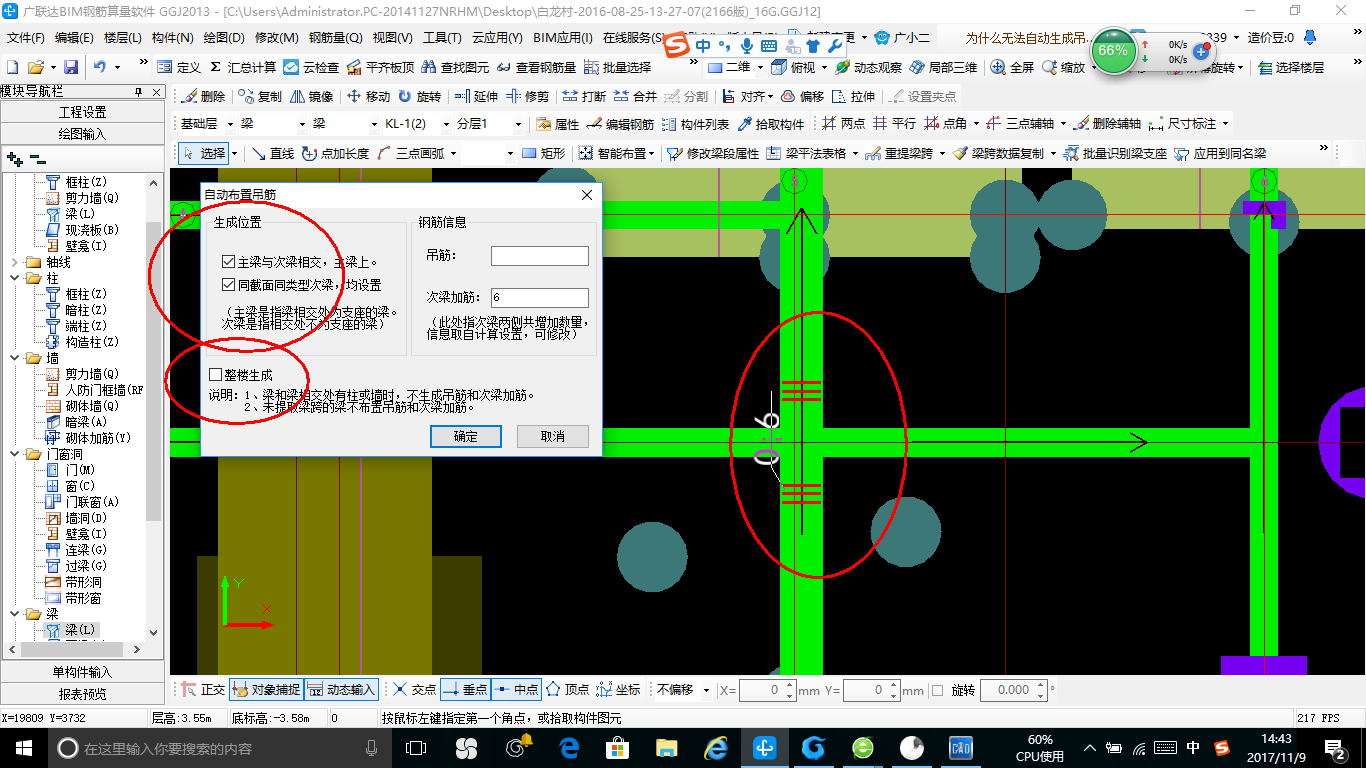Screen dimensions: 1366x768
Task: Click 应用到同名梁 tool
Action: click(x=1220, y=153)
